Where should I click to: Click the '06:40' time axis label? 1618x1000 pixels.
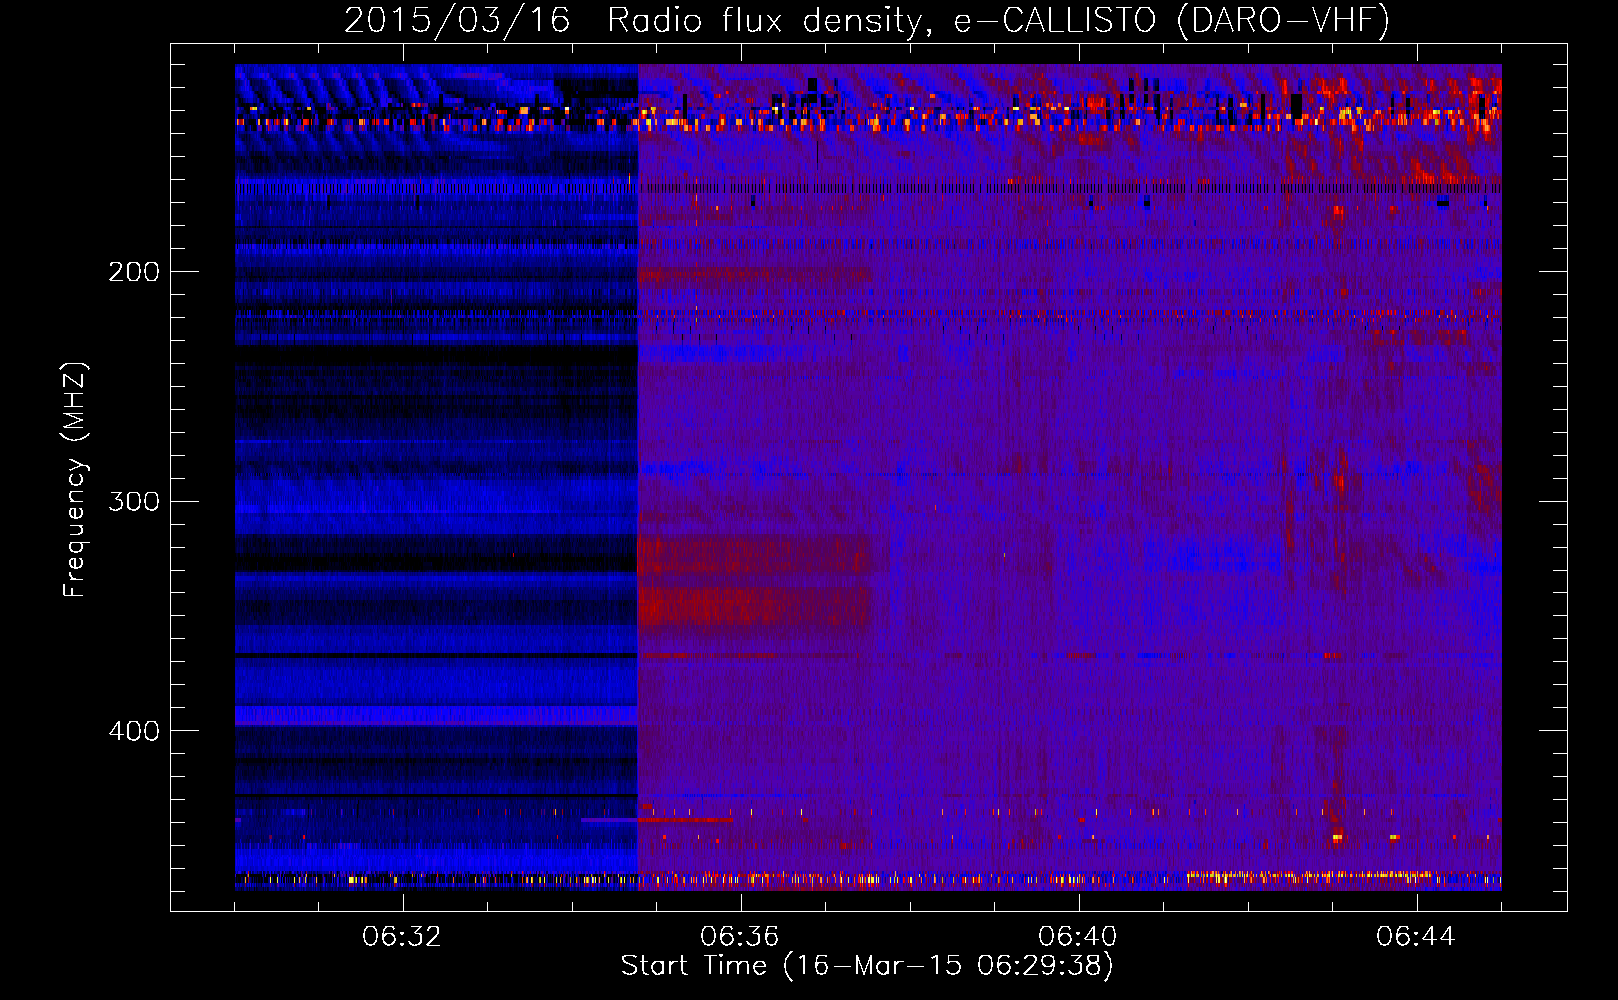[1078, 937]
